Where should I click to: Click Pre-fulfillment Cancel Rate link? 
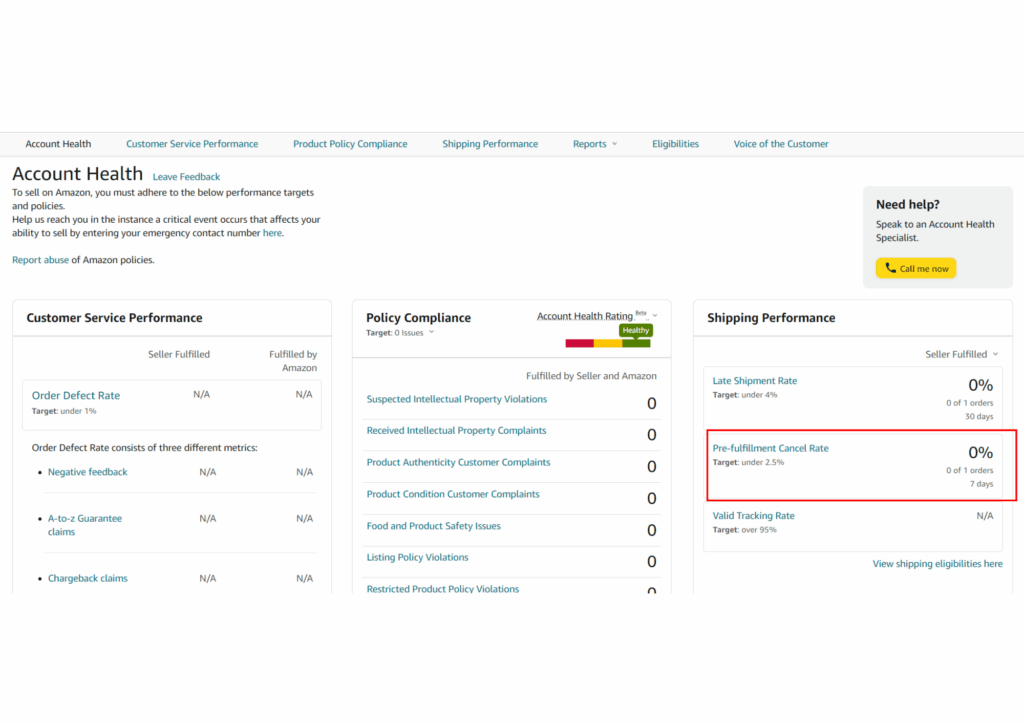[x=770, y=448]
